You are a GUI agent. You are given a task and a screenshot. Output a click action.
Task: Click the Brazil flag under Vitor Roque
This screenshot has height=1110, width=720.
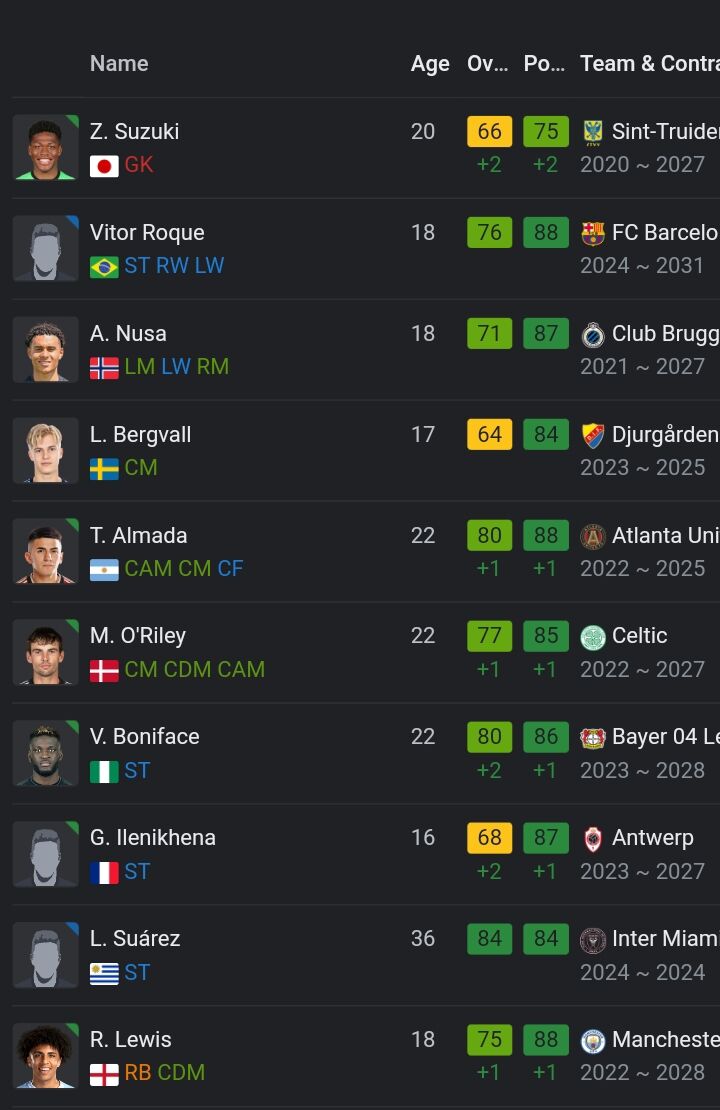coord(104,267)
